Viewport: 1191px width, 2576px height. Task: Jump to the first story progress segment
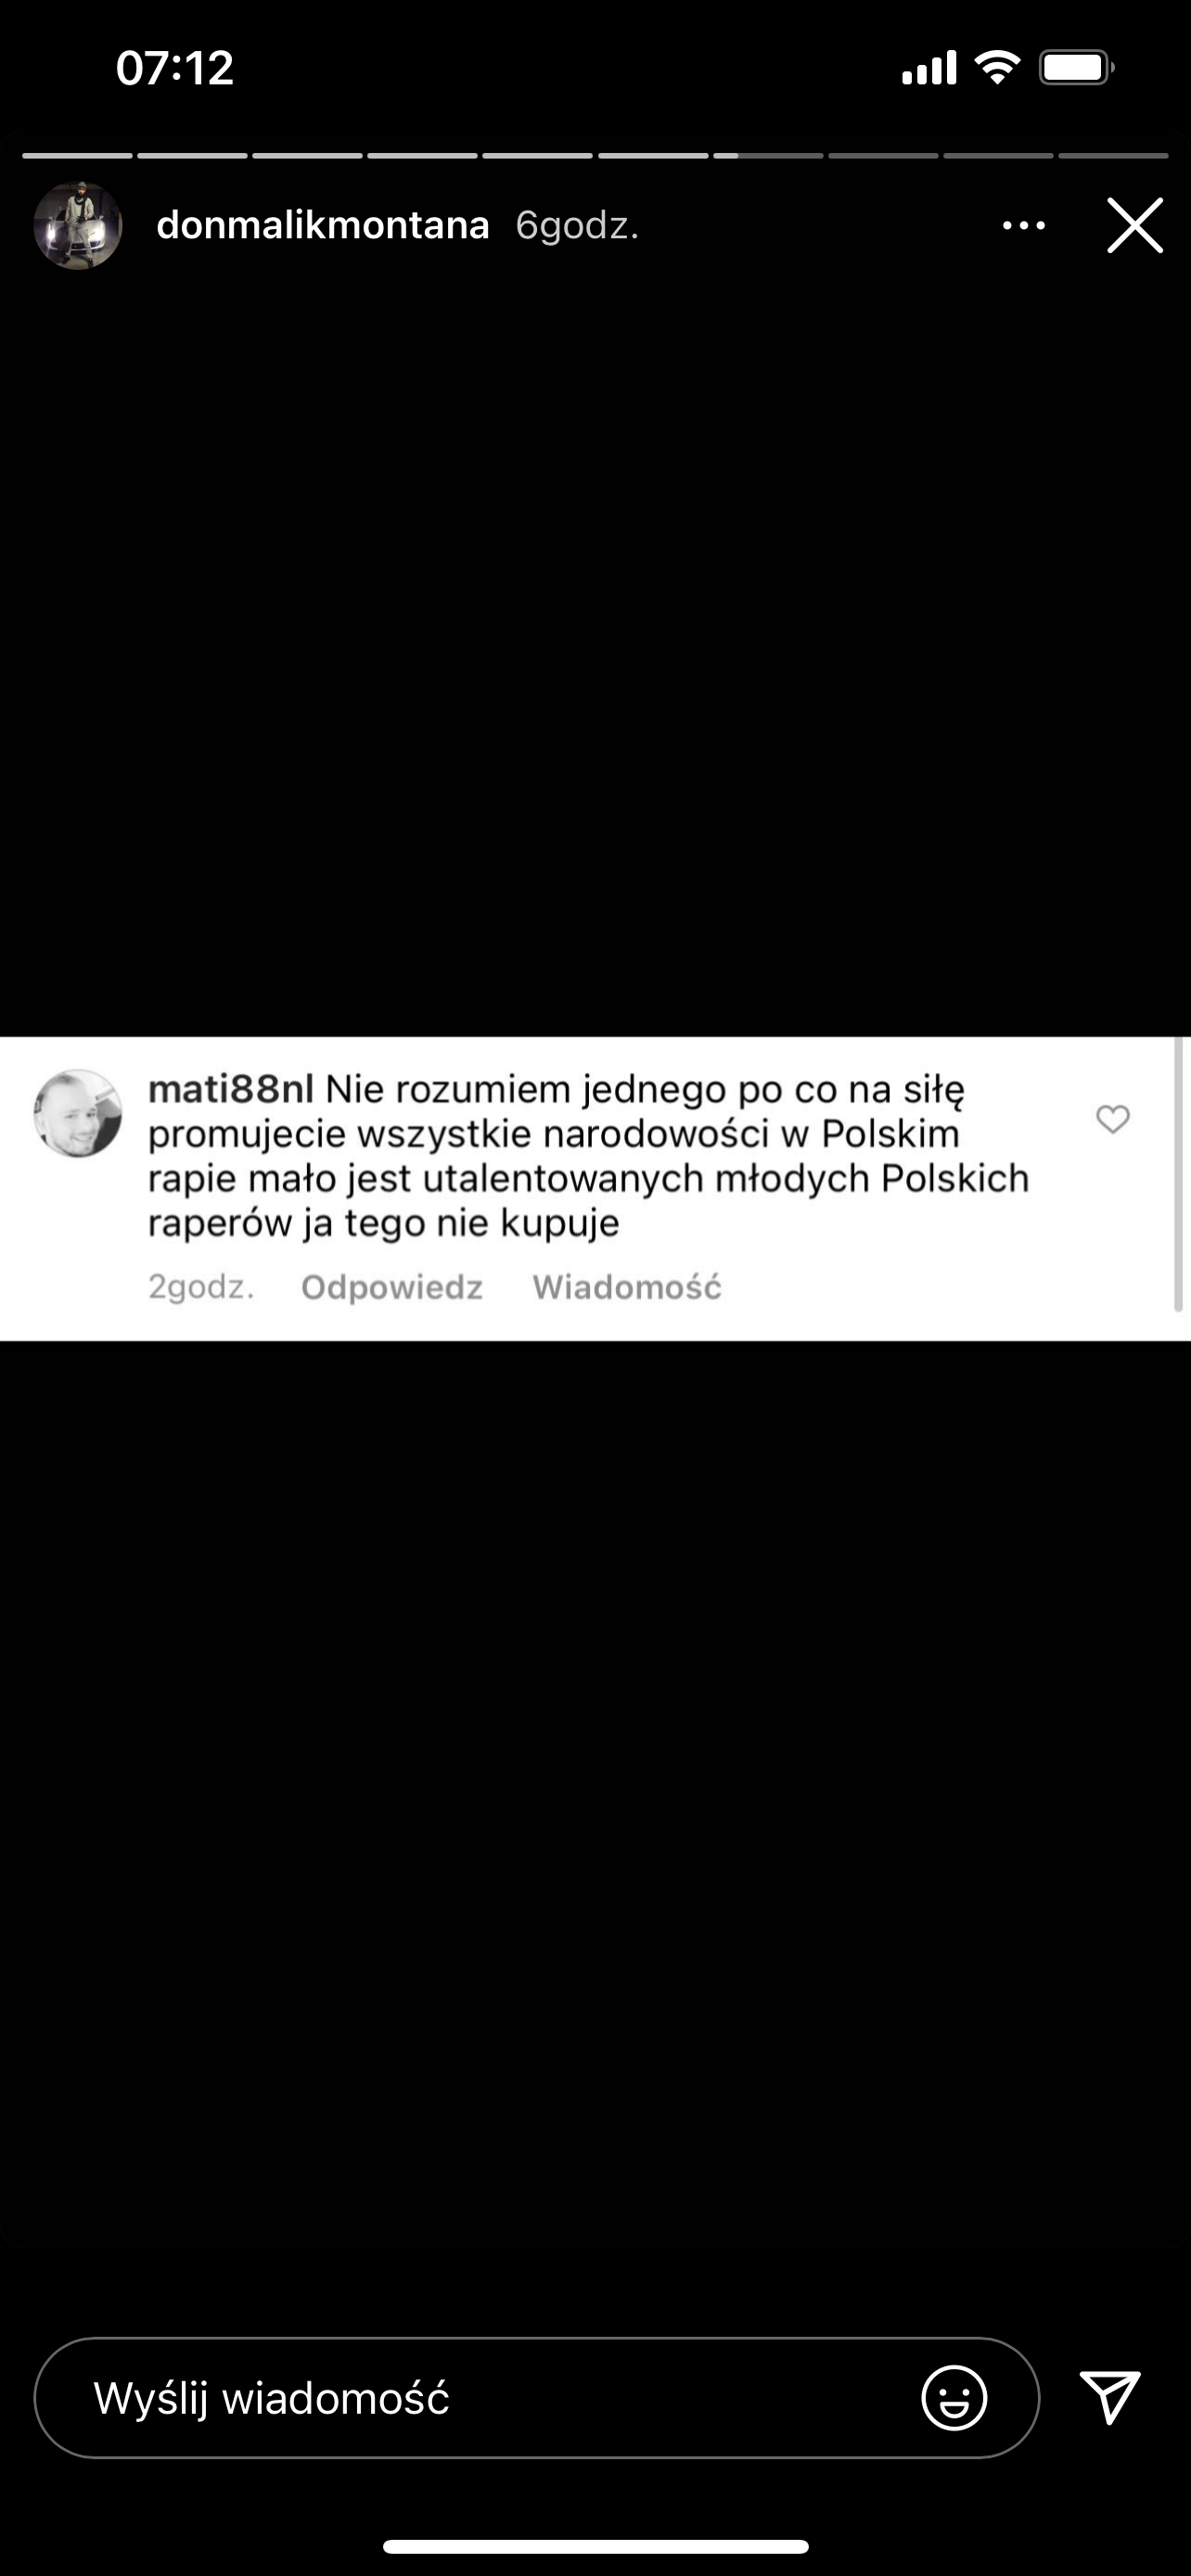tap(77, 156)
